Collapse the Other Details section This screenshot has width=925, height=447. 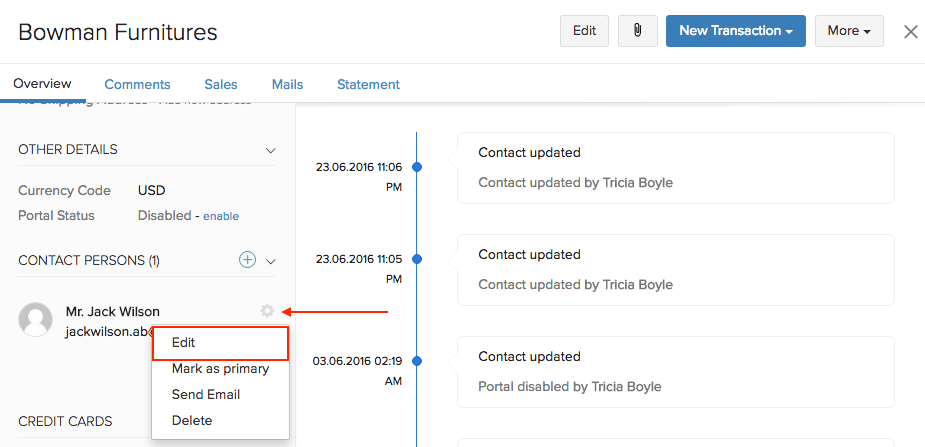point(270,150)
